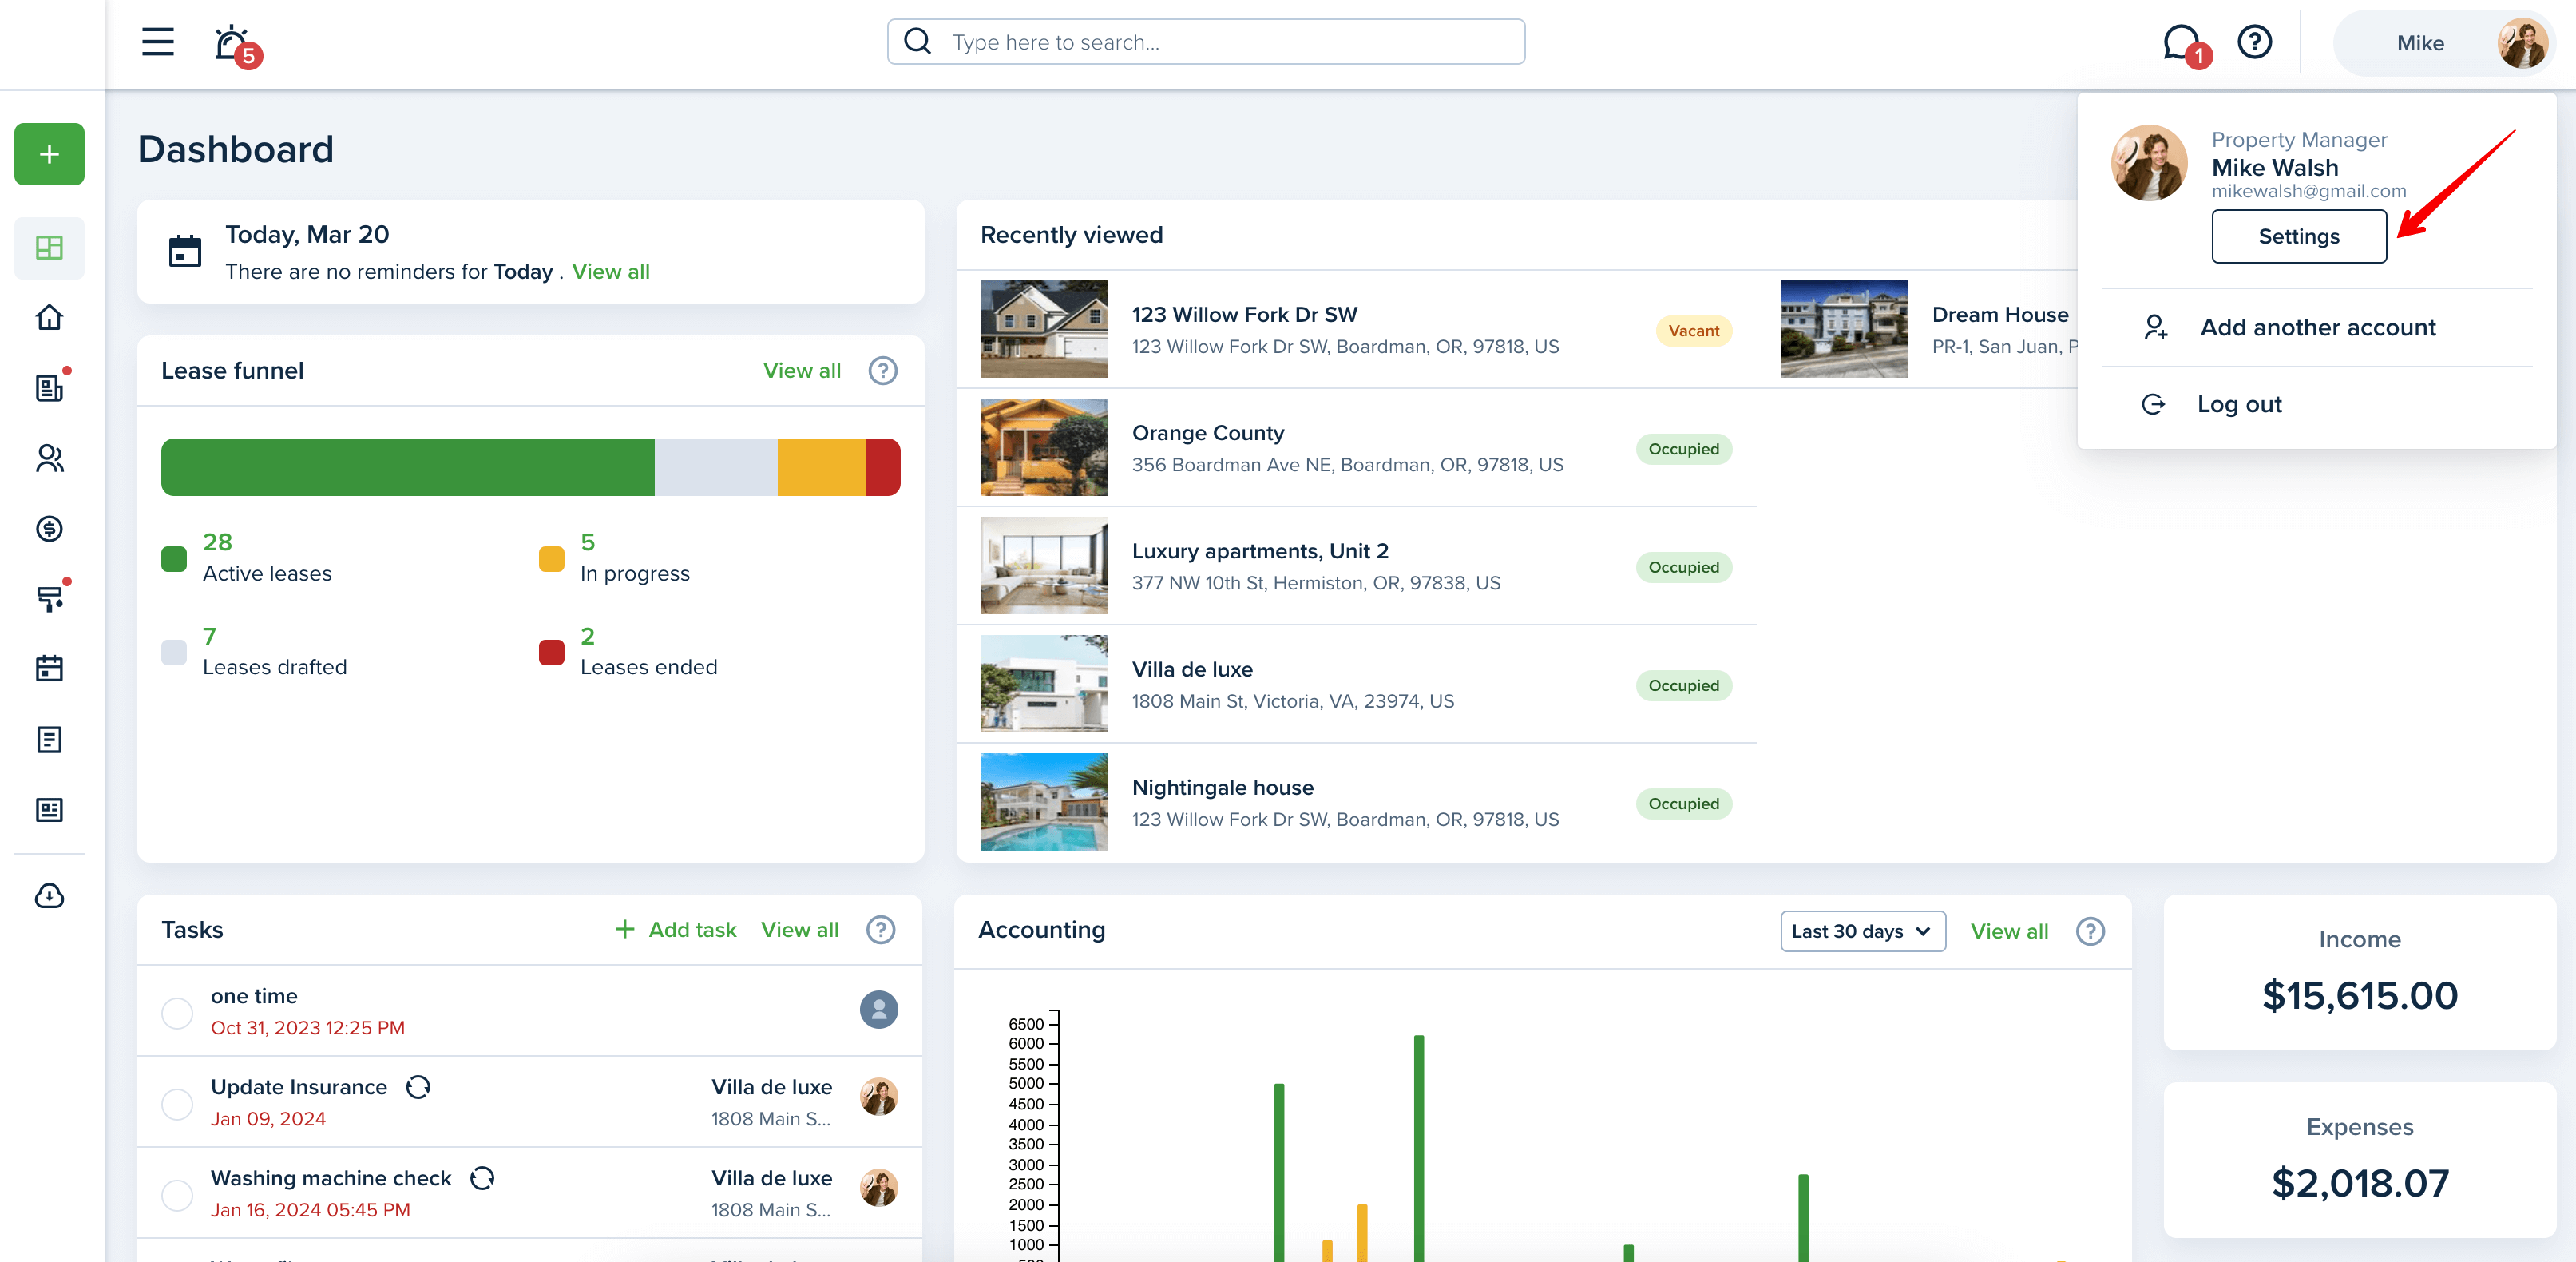Screen dimensions: 2576x1262
Task: Click the Settings button
Action: (2298, 236)
